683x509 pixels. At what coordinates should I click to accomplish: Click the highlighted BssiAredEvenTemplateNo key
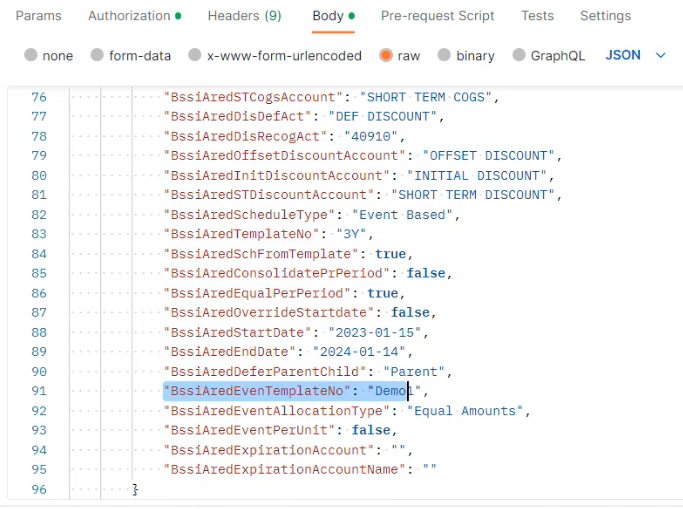pyautogui.click(x=257, y=391)
